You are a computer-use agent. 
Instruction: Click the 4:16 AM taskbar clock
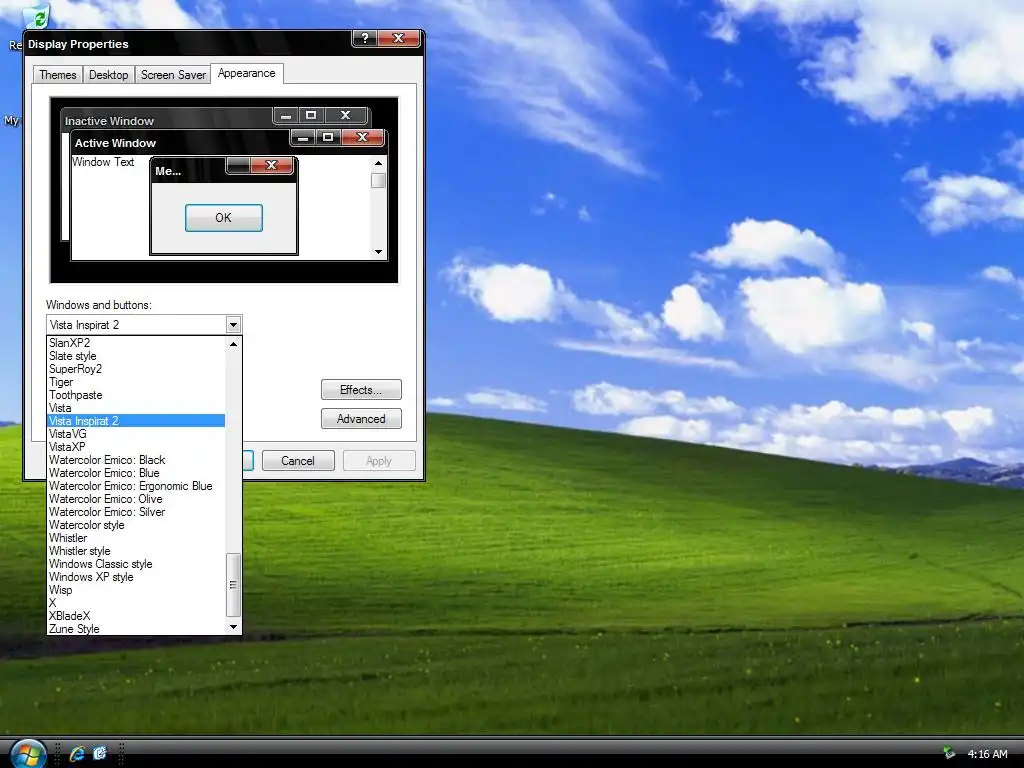(987, 754)
